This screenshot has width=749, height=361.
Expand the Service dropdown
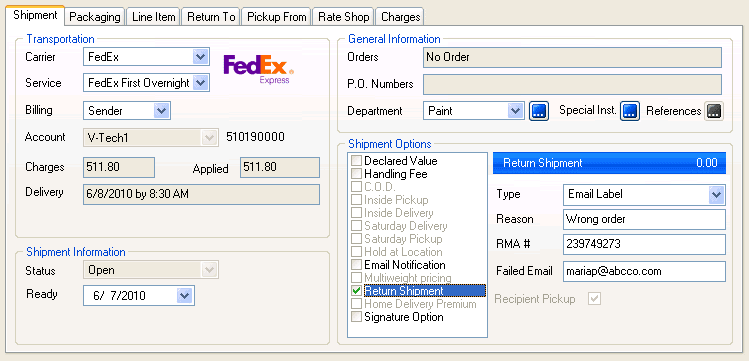[x=201, y=83]
